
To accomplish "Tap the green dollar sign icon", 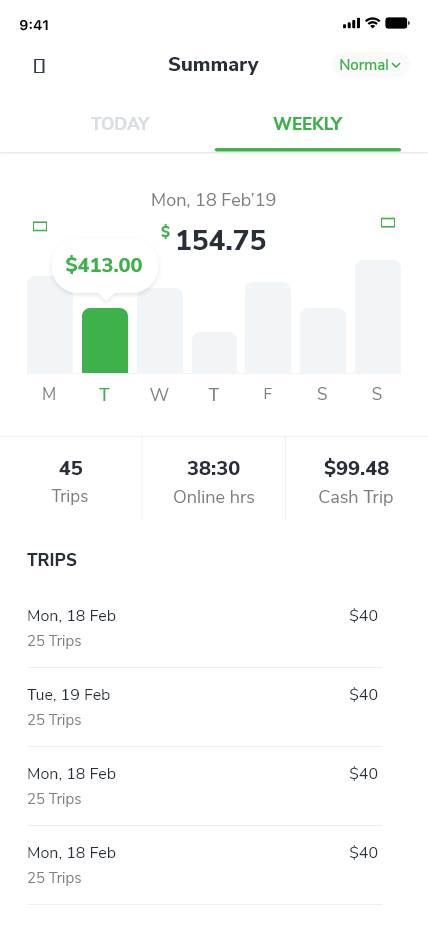I will 165,232.
